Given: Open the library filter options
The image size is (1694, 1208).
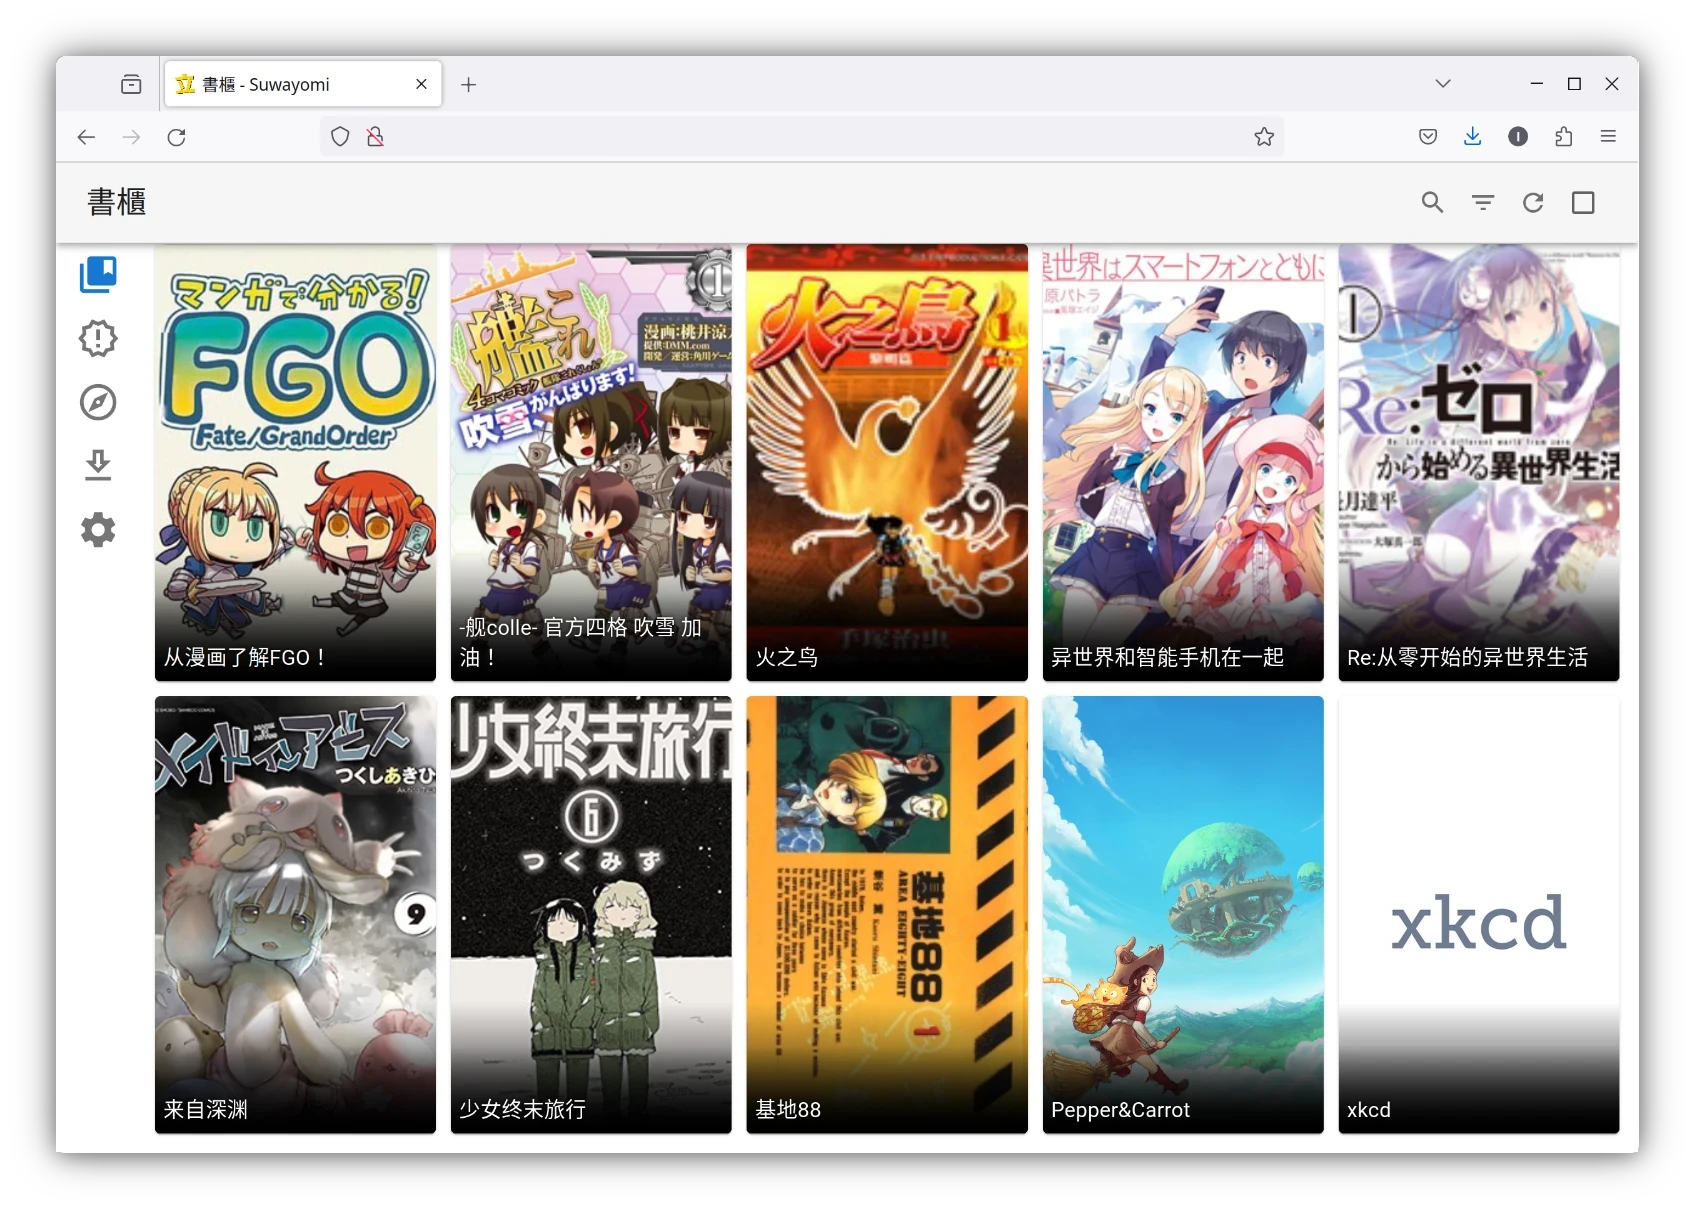Looking at the screenshot, I should click(1482, 203).
